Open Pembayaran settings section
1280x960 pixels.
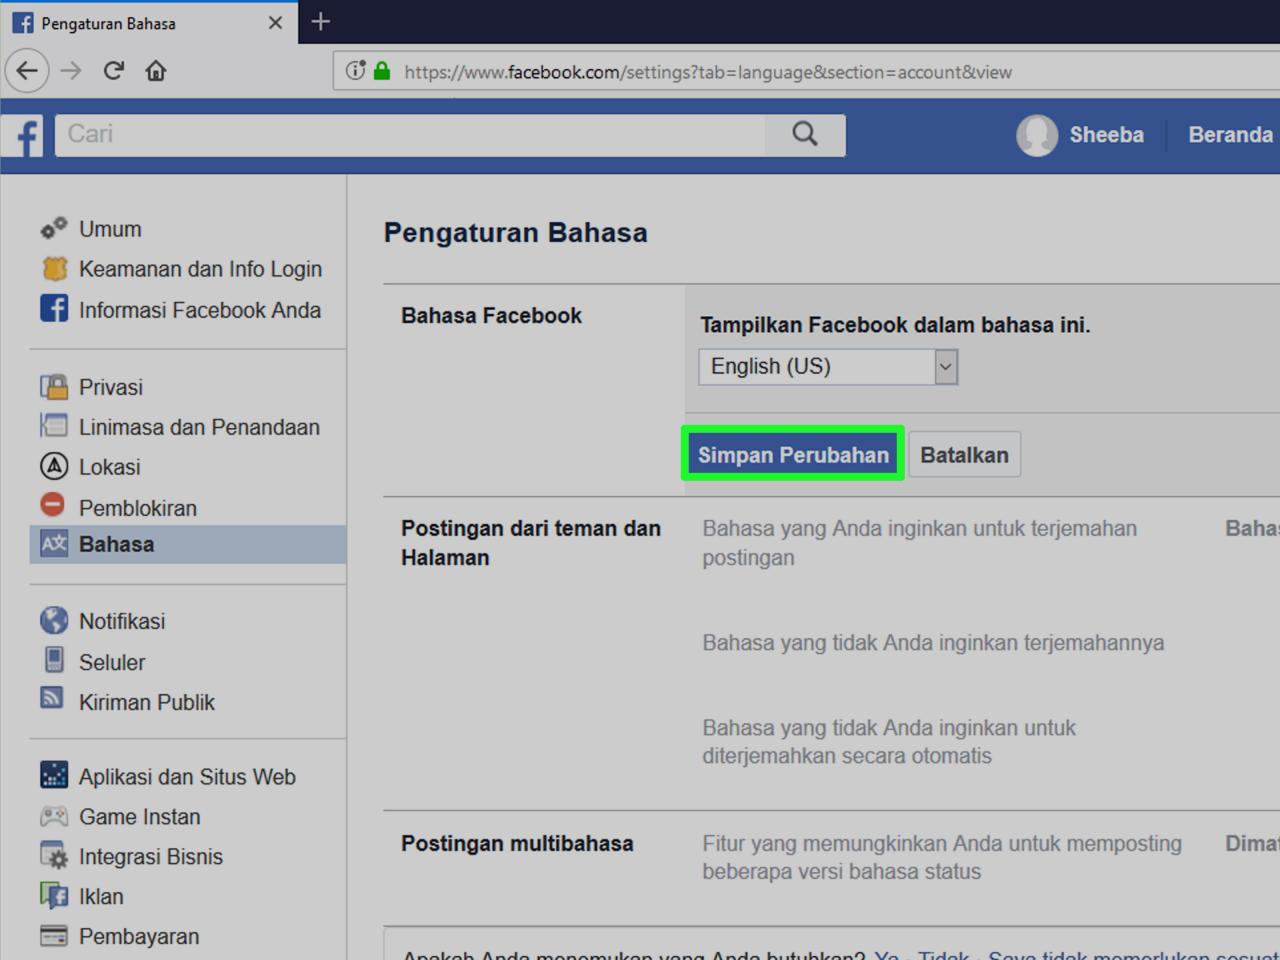[139, 937]
